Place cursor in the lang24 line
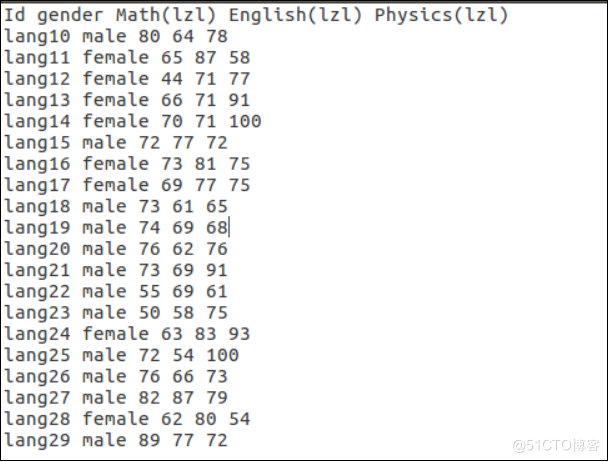 127,334
